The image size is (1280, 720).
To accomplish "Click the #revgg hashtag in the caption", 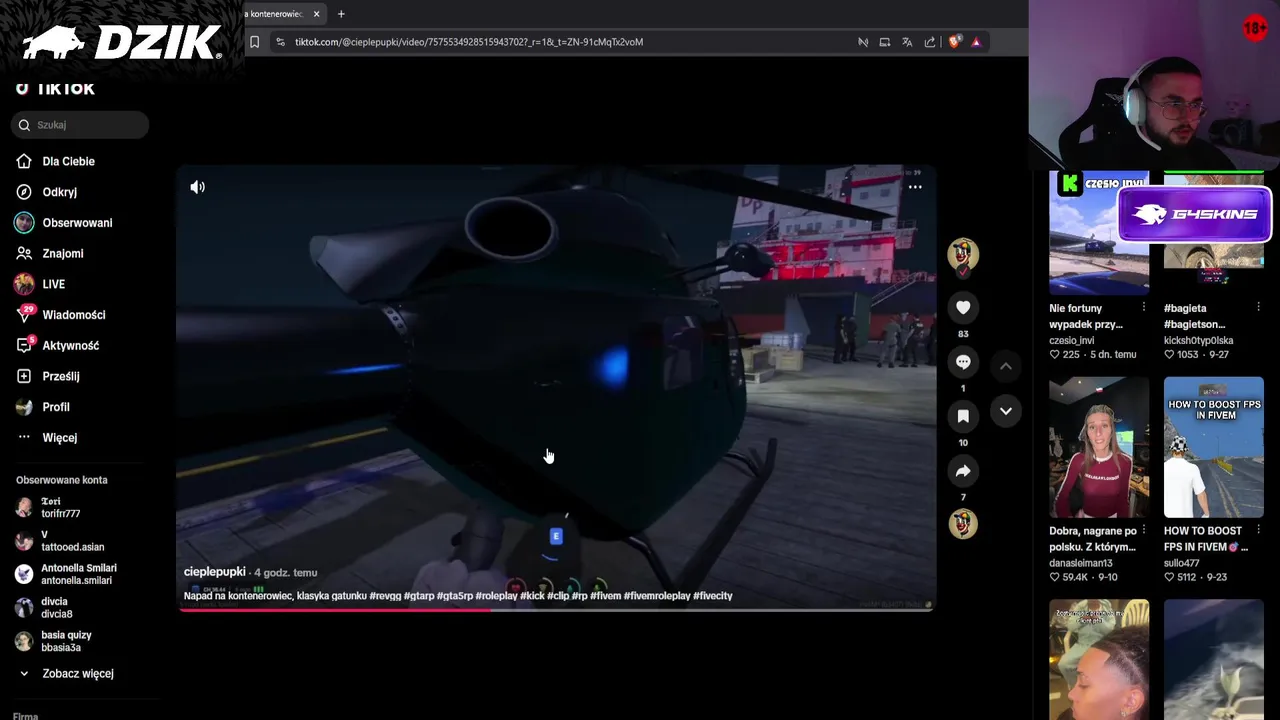I will 385,596.
